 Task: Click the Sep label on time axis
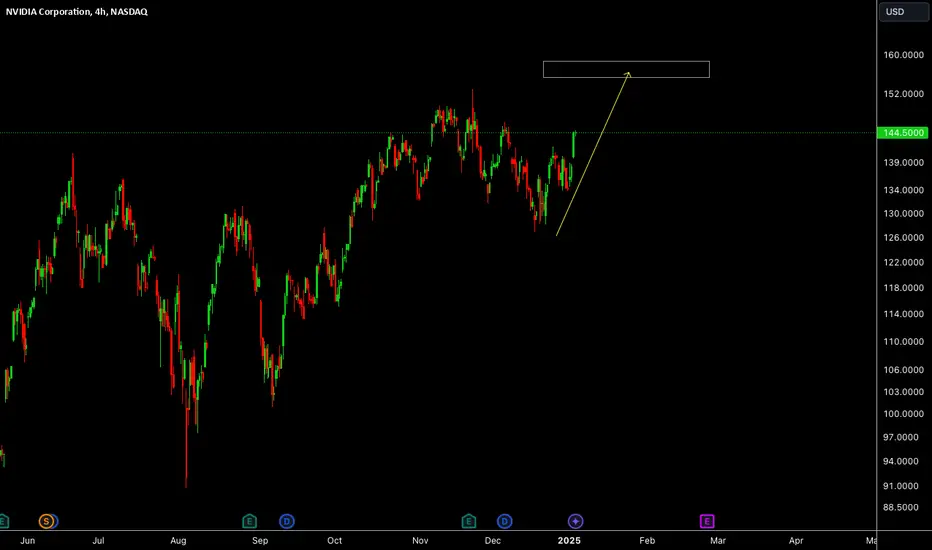point(260,540)
